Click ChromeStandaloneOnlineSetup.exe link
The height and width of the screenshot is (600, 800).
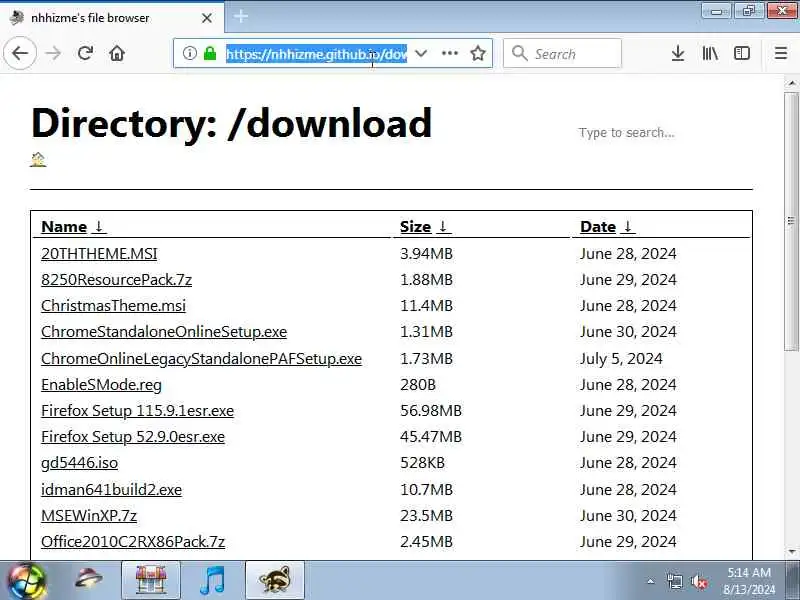coord(164,332)
